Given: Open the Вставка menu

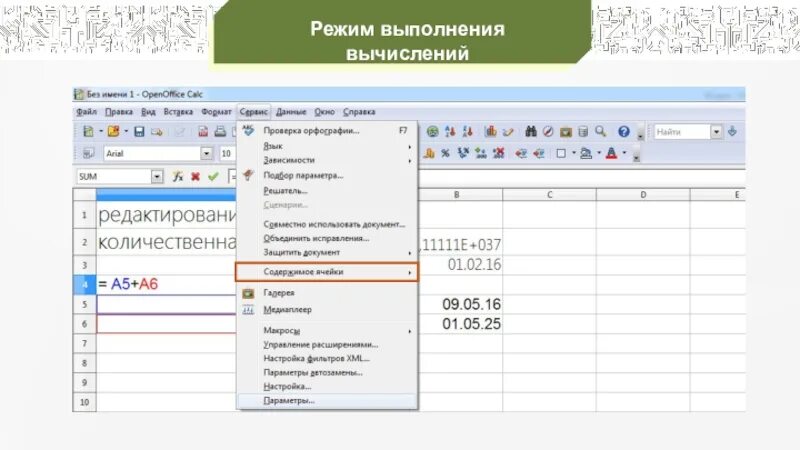Looking at the screenshot, I should click(x=178, y=112).
